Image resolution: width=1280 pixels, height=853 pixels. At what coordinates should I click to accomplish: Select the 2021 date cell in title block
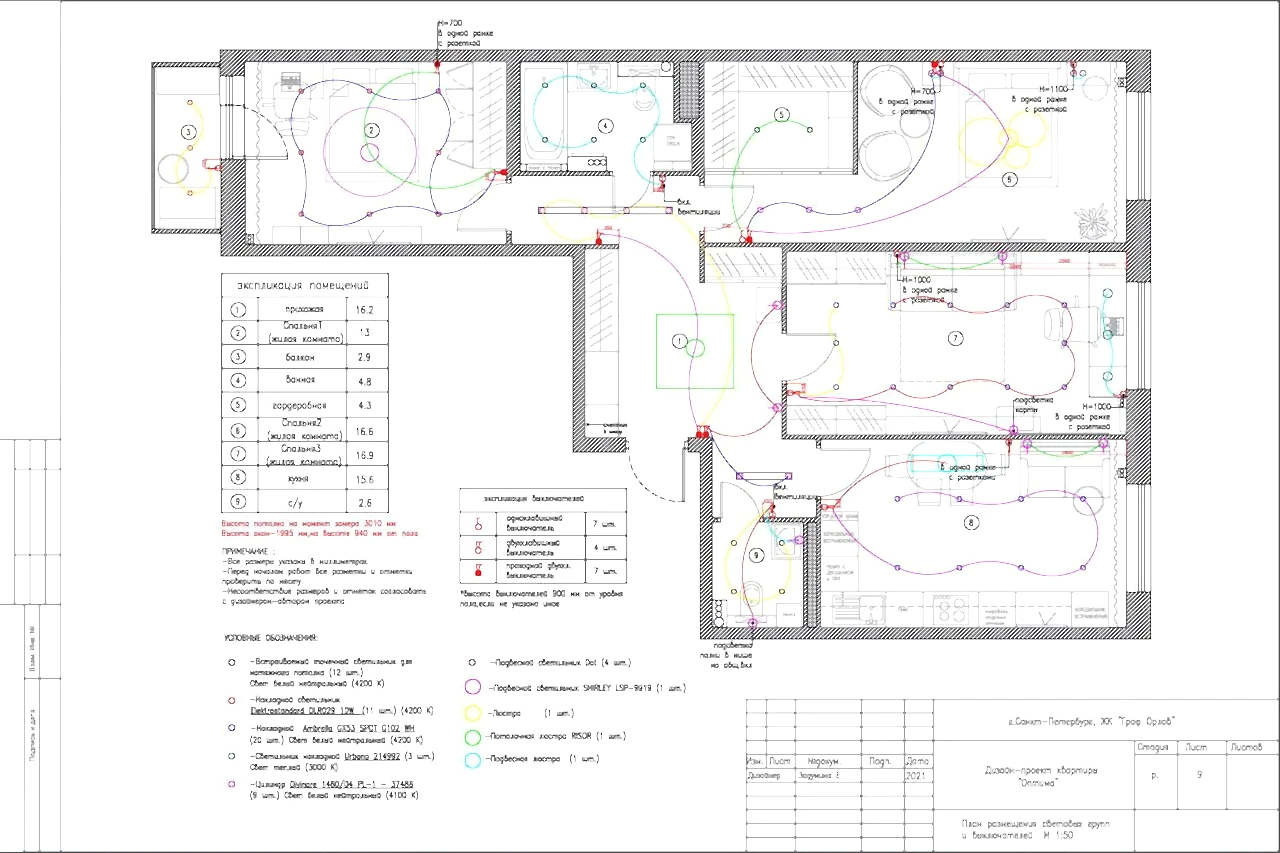point(916,775)
